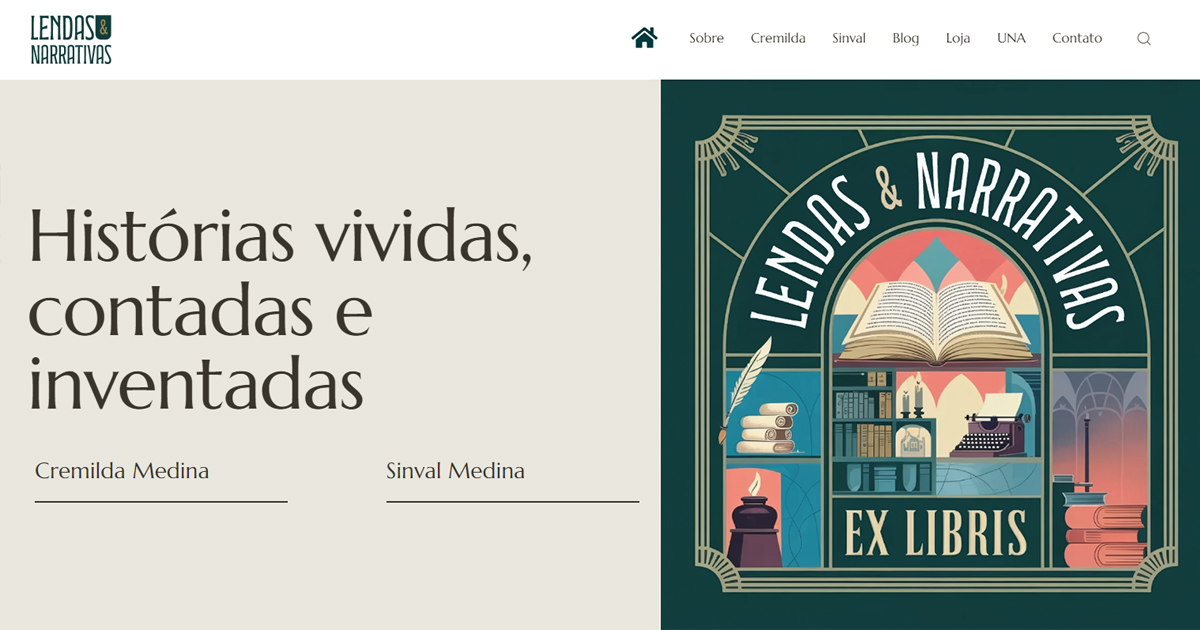Image resolution: width=1200 pixels, height=630 pixels.
Task: Click the Histórias vividas headline text
Action: [280, 310]
